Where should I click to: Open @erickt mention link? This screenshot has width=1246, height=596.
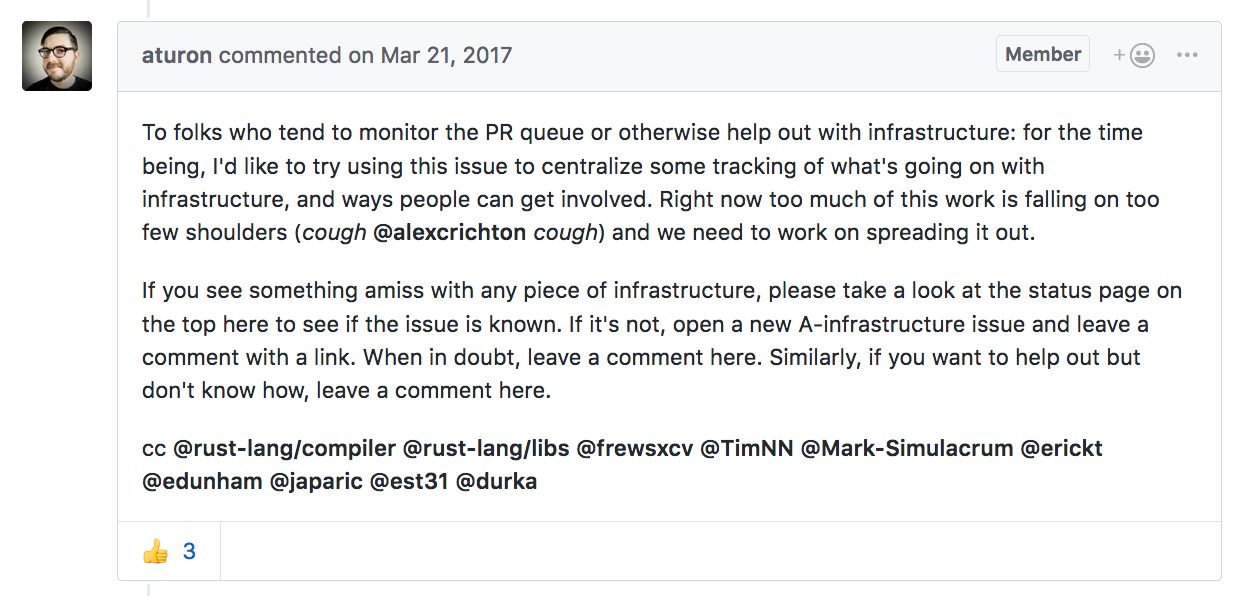pos(1061,448)
